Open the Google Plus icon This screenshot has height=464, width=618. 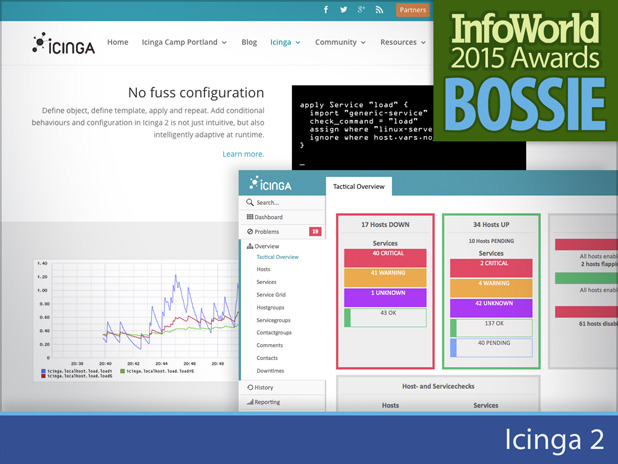pyautogui.click(x=361, y=10)
